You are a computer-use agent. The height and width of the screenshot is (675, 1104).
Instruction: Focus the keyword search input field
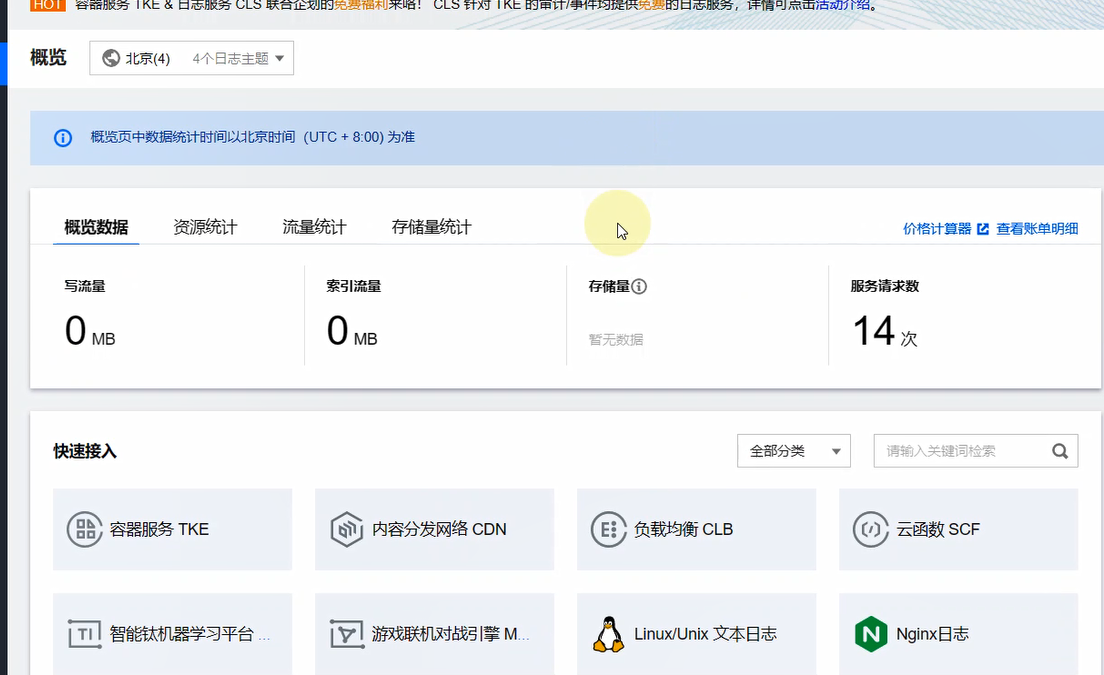coord(976,451)
